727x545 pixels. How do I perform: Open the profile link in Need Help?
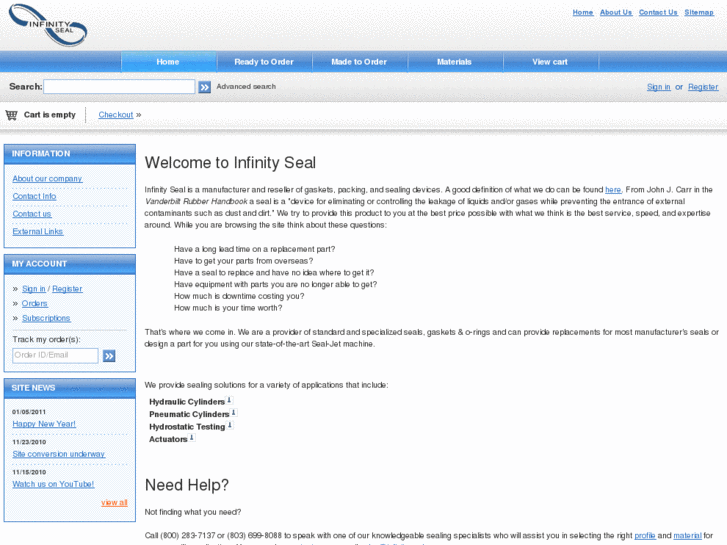[x=645, y=536]
